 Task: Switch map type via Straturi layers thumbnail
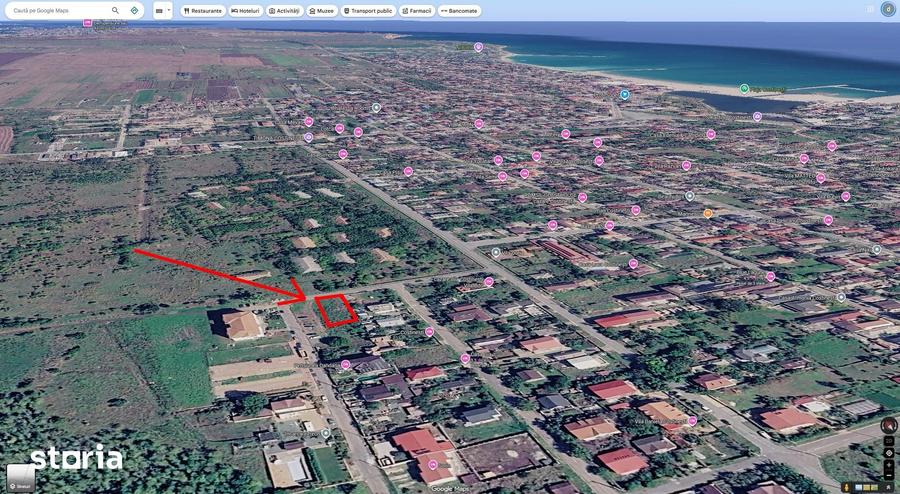point(21,478)
